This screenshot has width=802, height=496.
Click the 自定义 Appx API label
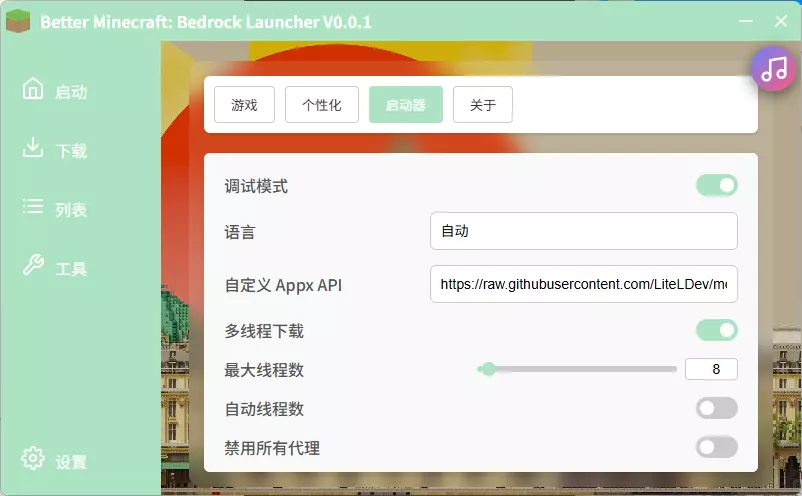(x=283, y=285)
